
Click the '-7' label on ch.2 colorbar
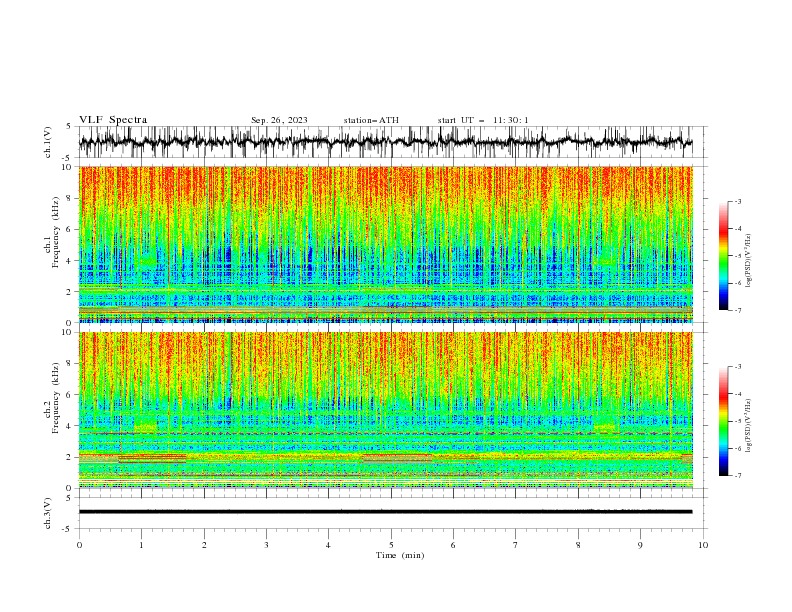coord(737,475)
